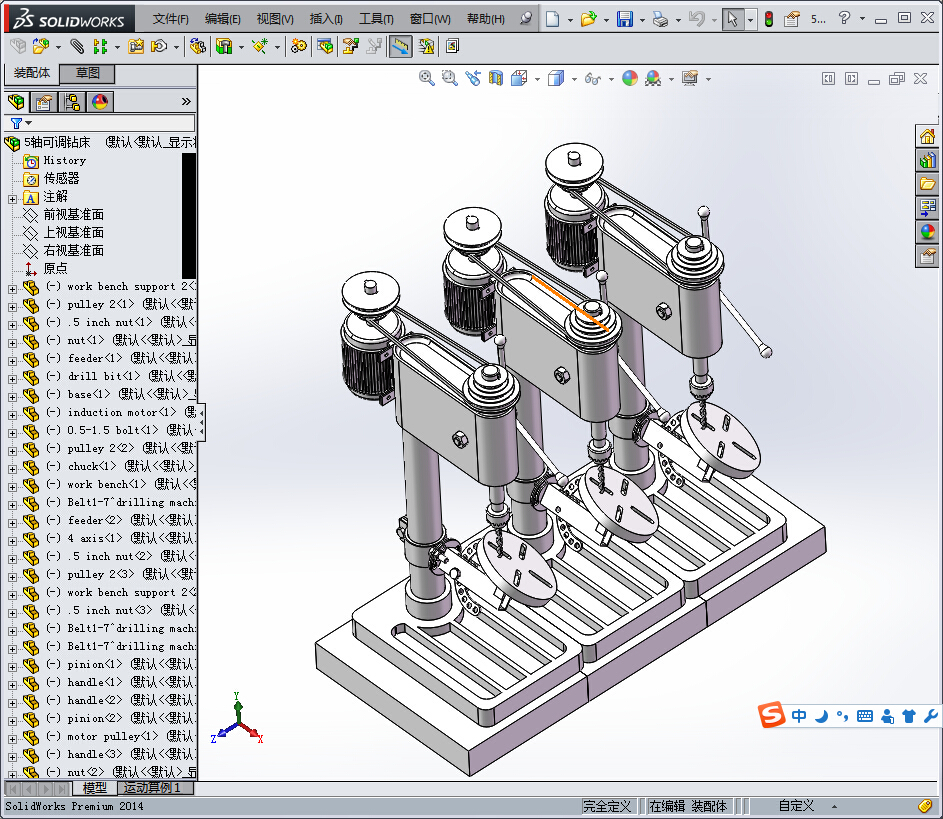Open the PropertyManager tab icon
Image resolution: width=943 pixels, height=819 pixels.
(44, 102)
